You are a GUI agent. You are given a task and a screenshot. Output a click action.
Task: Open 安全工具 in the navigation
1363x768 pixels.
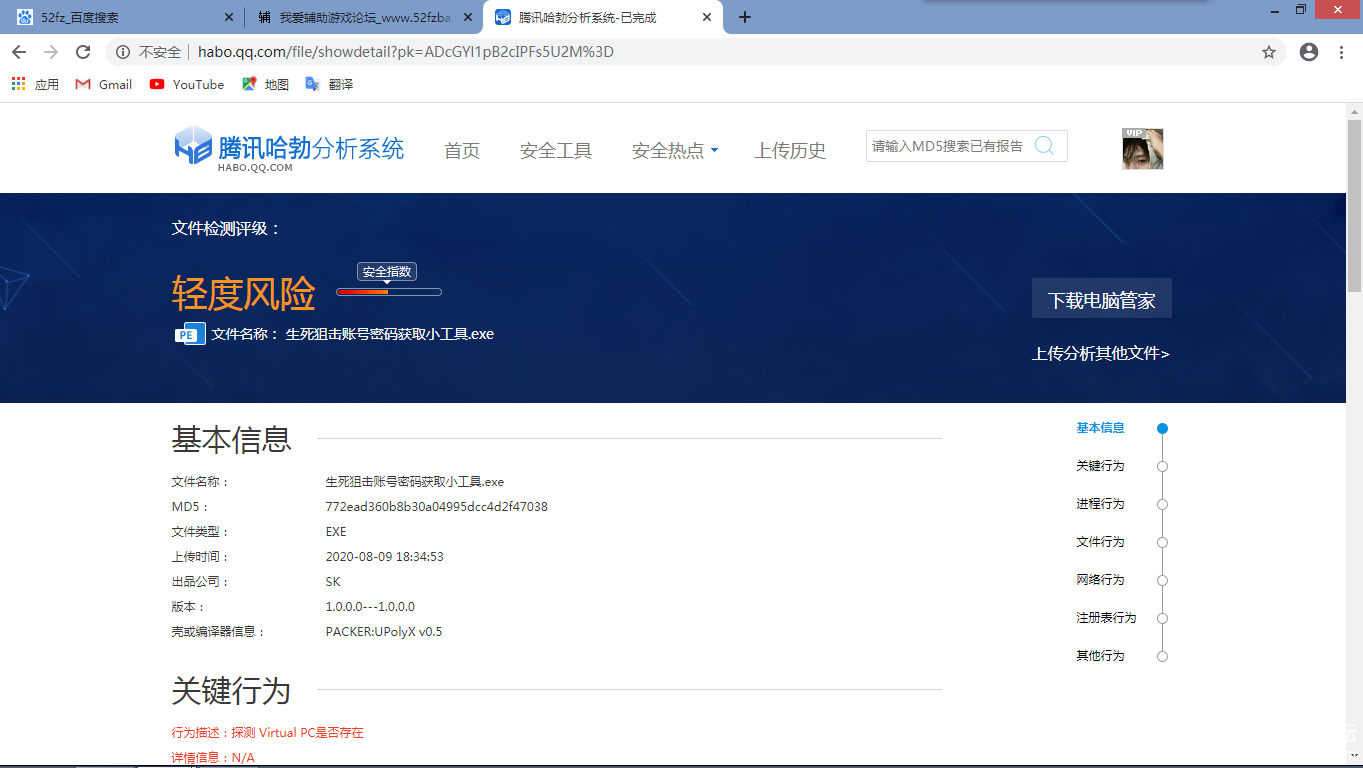coord(556,151)
